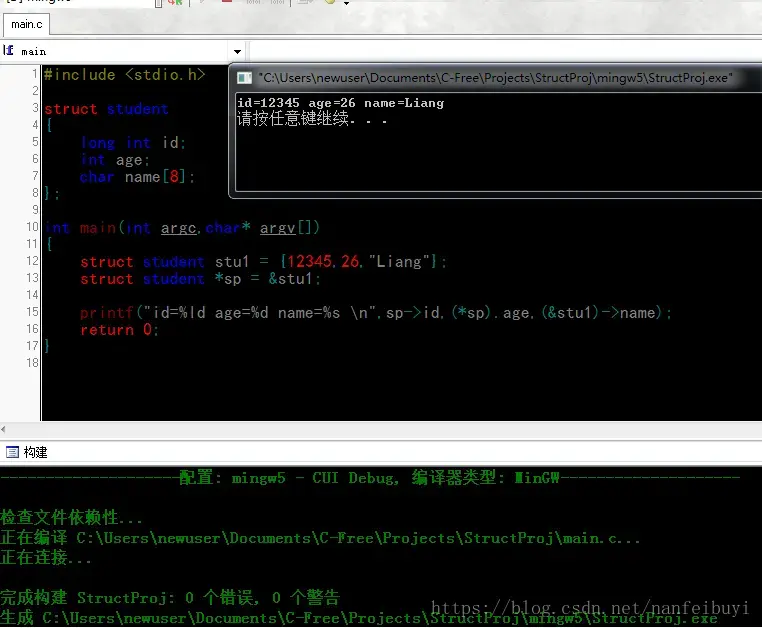Screen dimensions: 762x628
Task: Click the "return 0;" statement
Action: [x=120, y=330]
